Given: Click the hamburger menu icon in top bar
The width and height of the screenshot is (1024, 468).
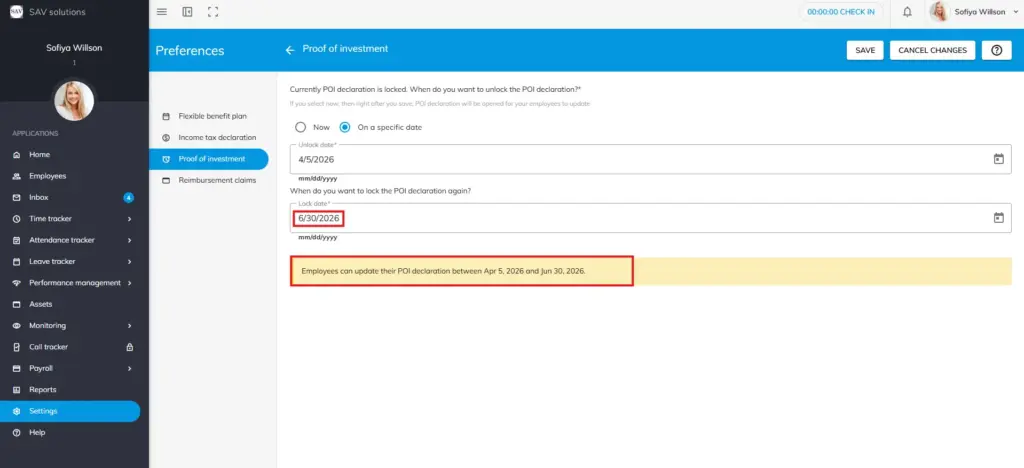Looking at the screenshot, I should [x=162, y=12].
